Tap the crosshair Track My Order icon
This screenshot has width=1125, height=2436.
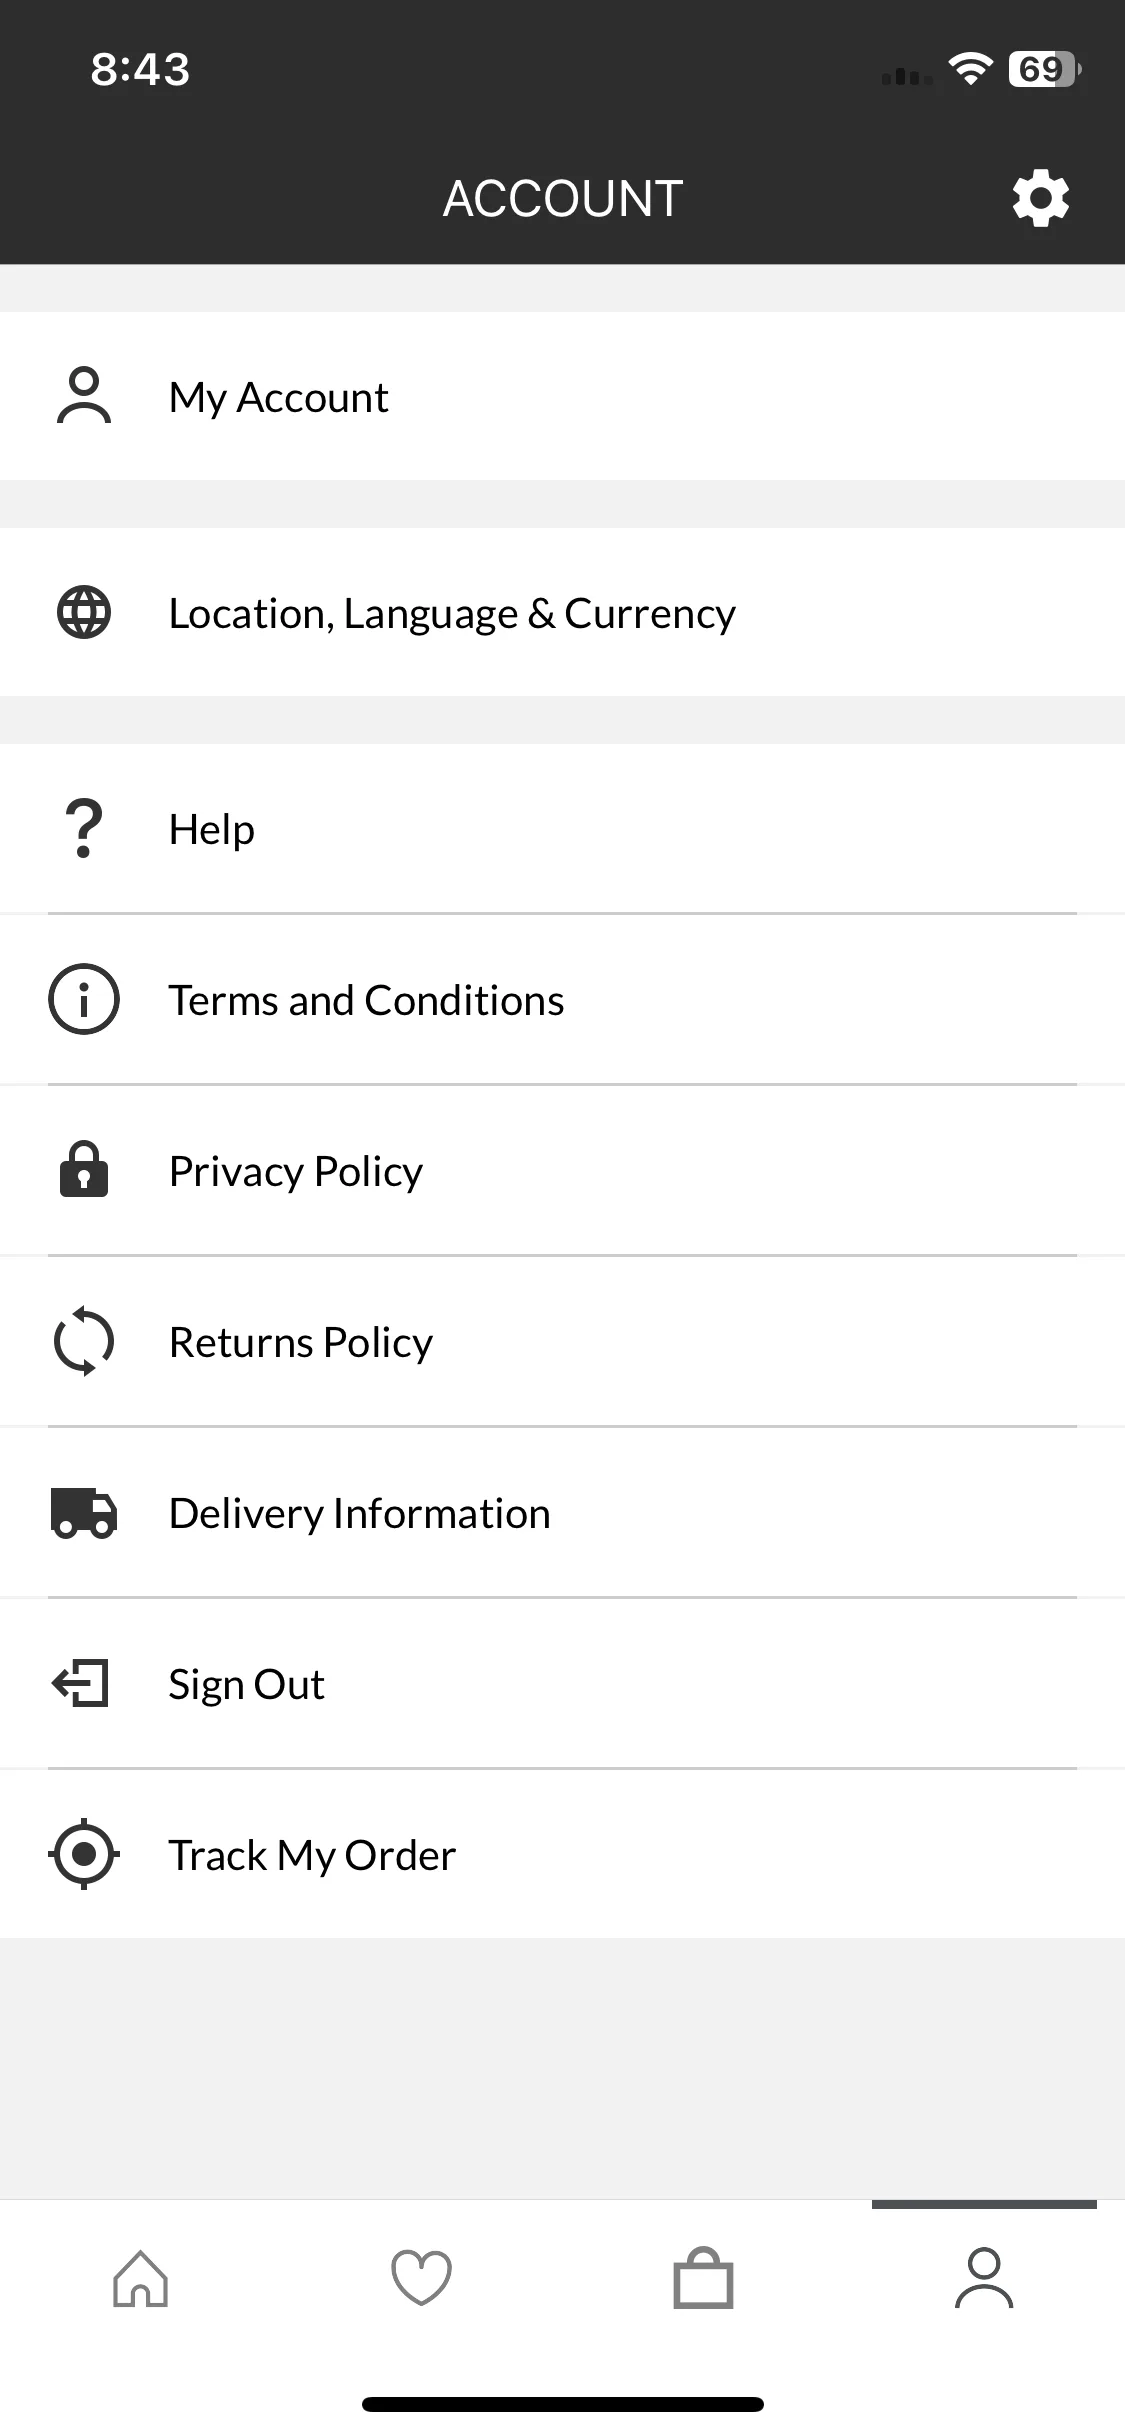[84, 1854]
